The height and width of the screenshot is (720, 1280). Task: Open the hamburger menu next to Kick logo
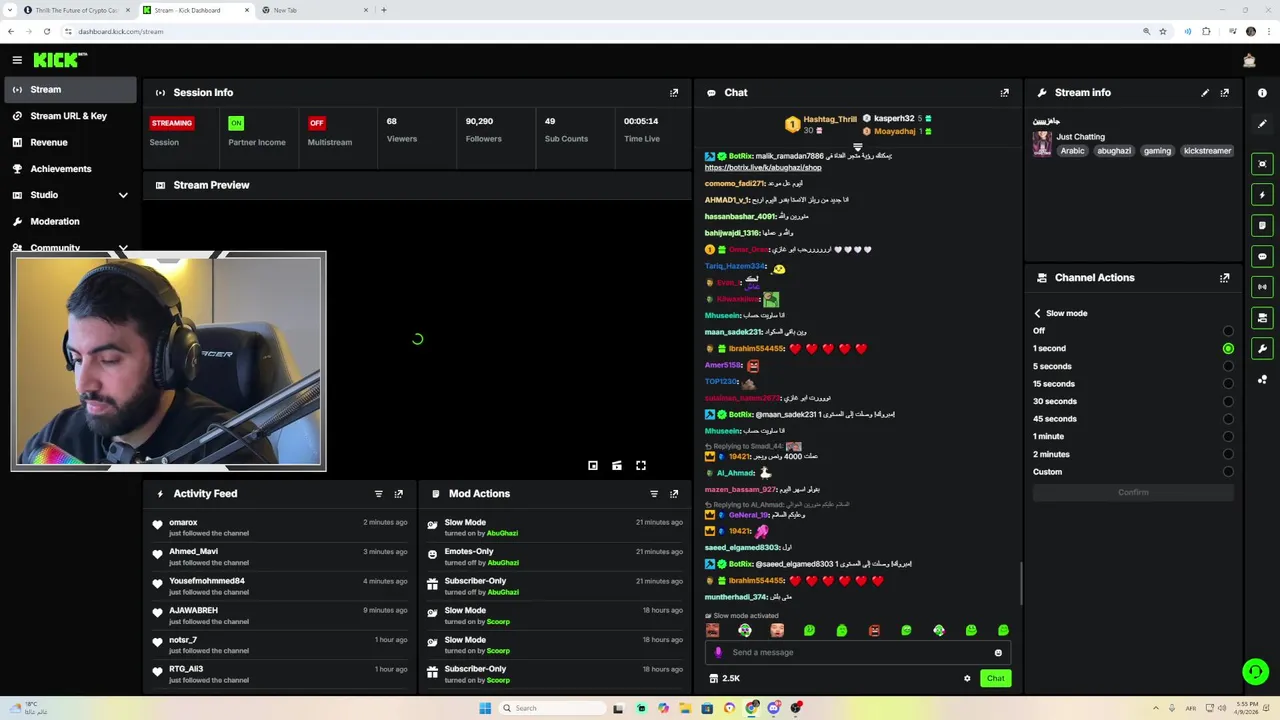tap(17, 60)
